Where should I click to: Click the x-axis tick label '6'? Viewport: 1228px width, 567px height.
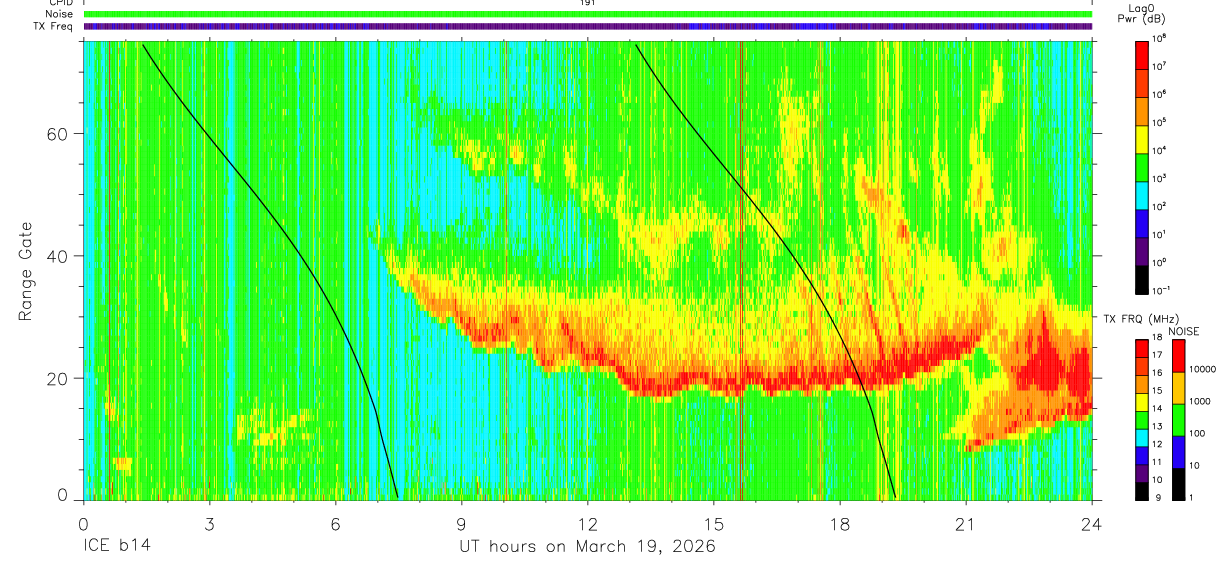336,524
